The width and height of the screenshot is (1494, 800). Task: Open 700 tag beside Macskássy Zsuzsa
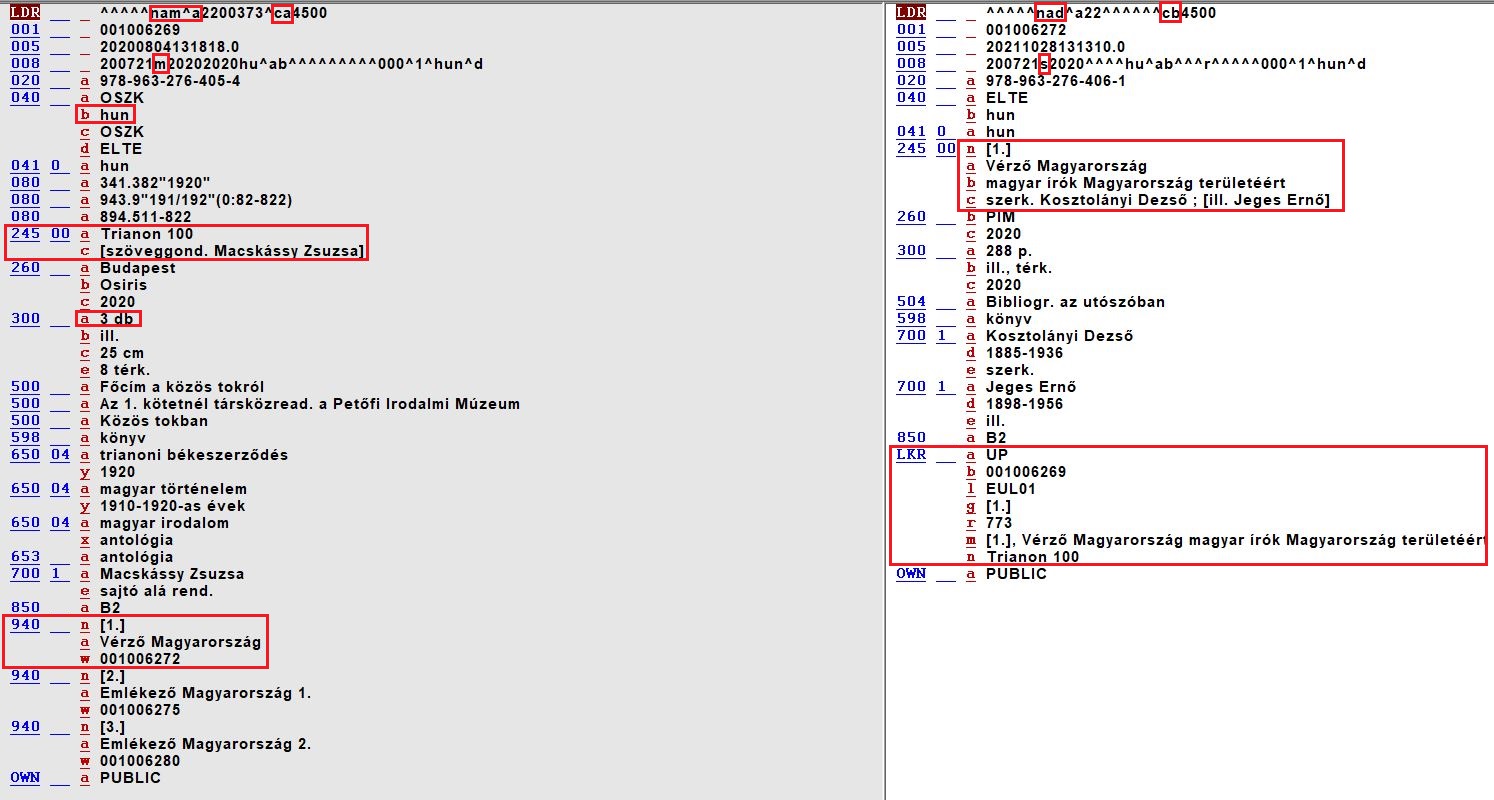pyautogui.click(x=25, y=574)
